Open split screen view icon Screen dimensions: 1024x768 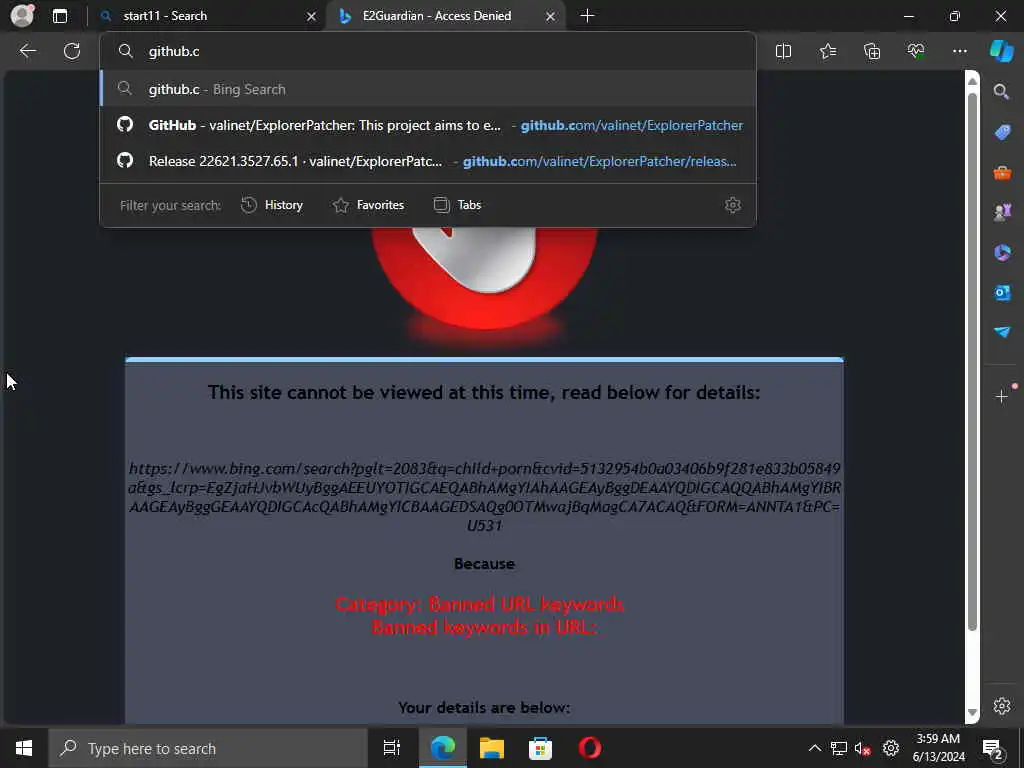click(783, 51)
